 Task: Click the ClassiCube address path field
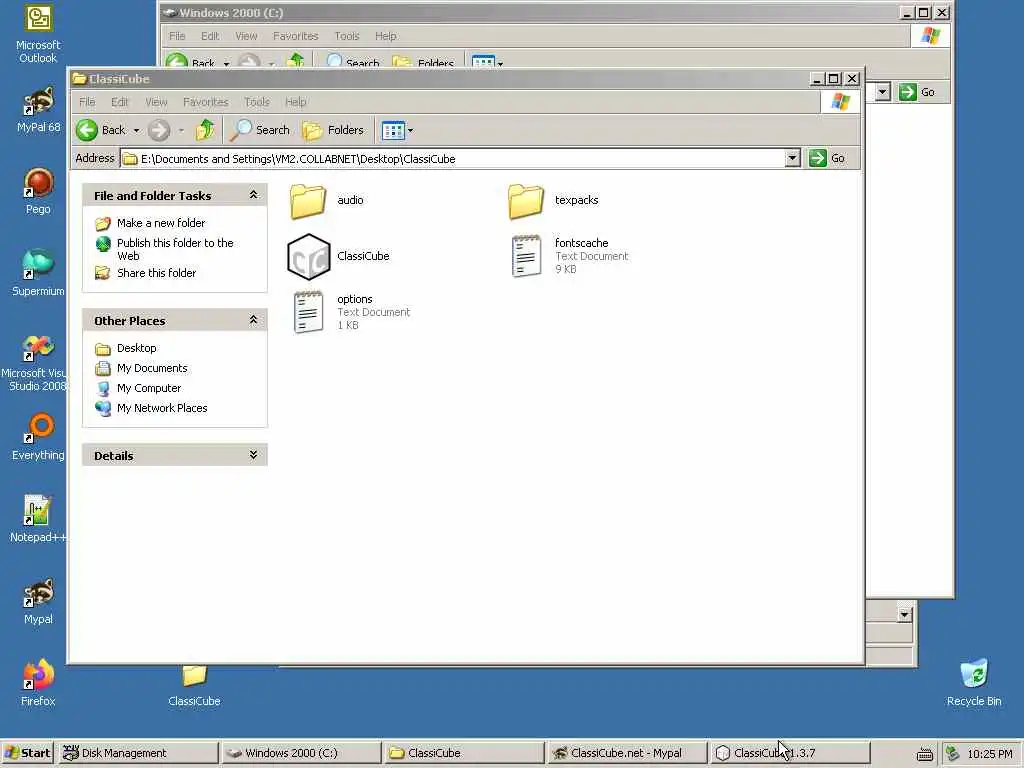453,159
